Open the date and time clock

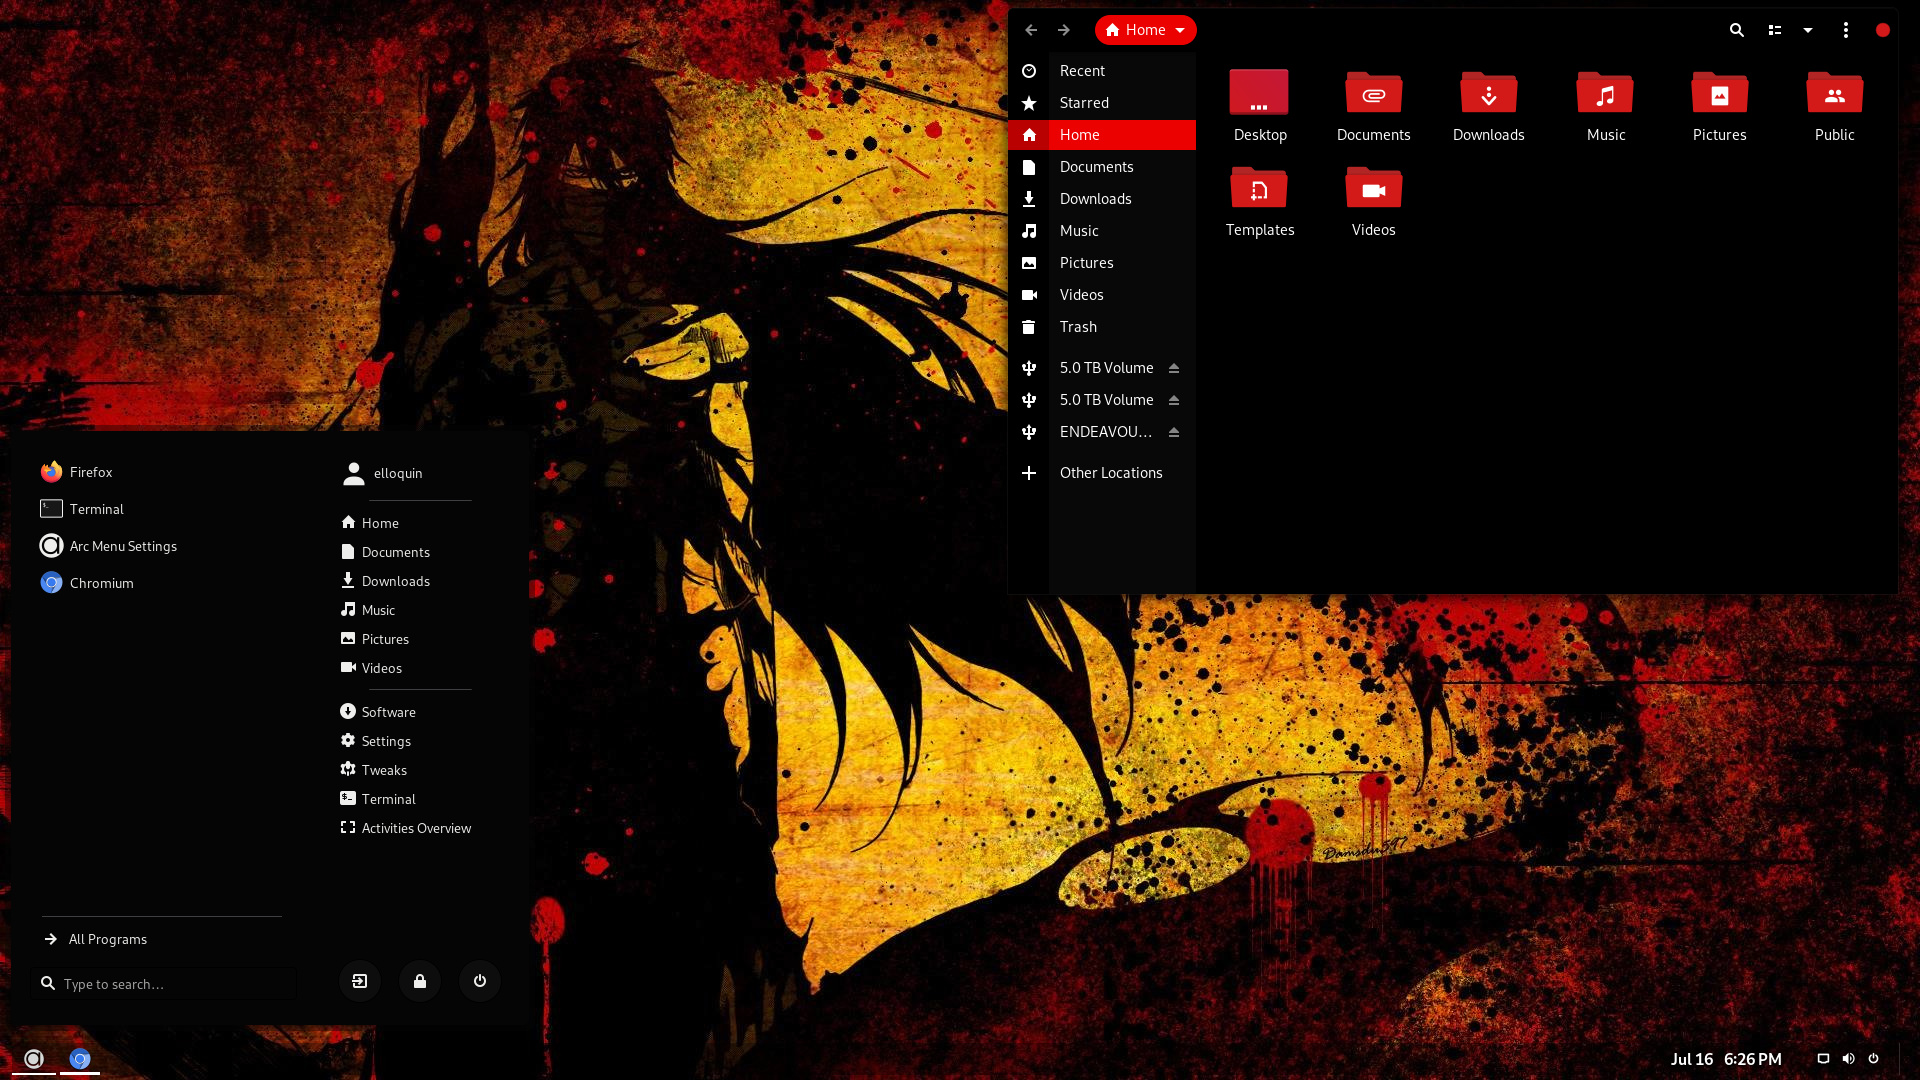[1726, 1059]
